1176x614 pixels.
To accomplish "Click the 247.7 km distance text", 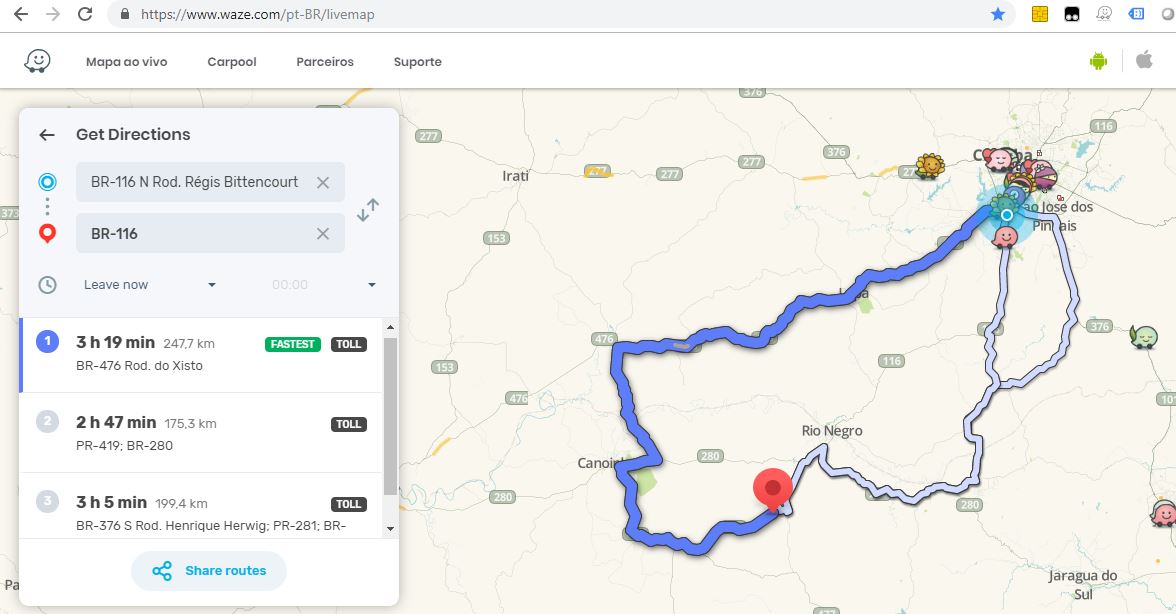I will (x=189, y=344).
